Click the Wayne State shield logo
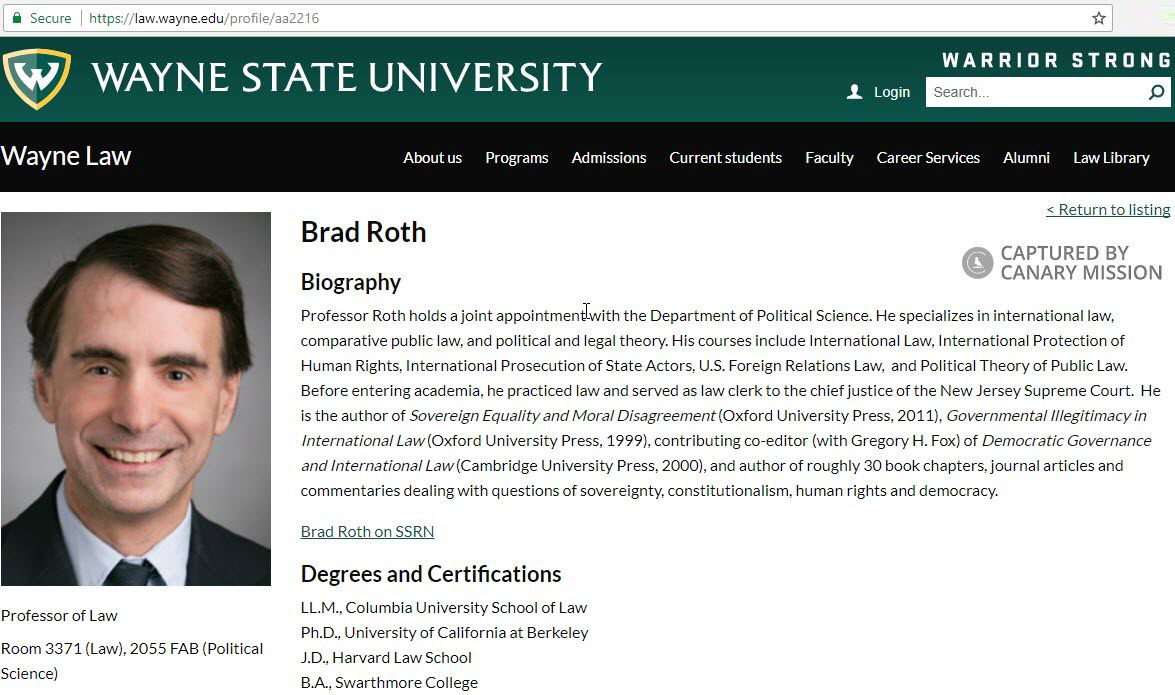Image resolution: width=1175 pixels, height=695 pixels. pyautogui.click(x=37, y=78)
